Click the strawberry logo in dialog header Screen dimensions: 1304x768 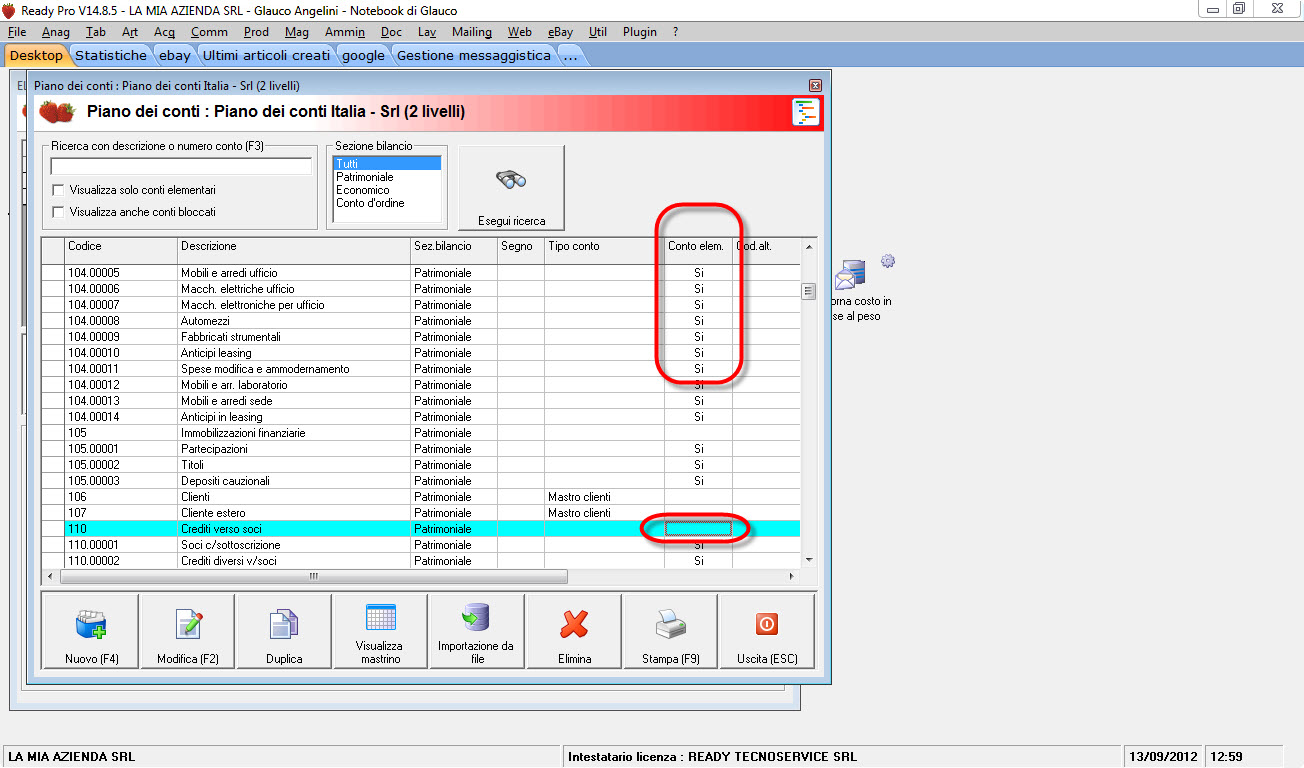(57, 112)
